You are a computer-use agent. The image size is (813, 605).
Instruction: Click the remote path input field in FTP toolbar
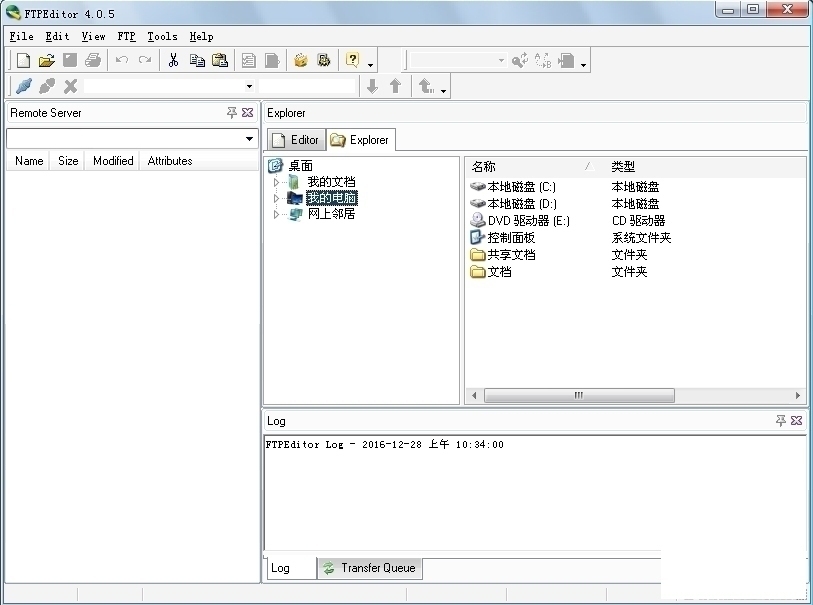click(307, 86)
